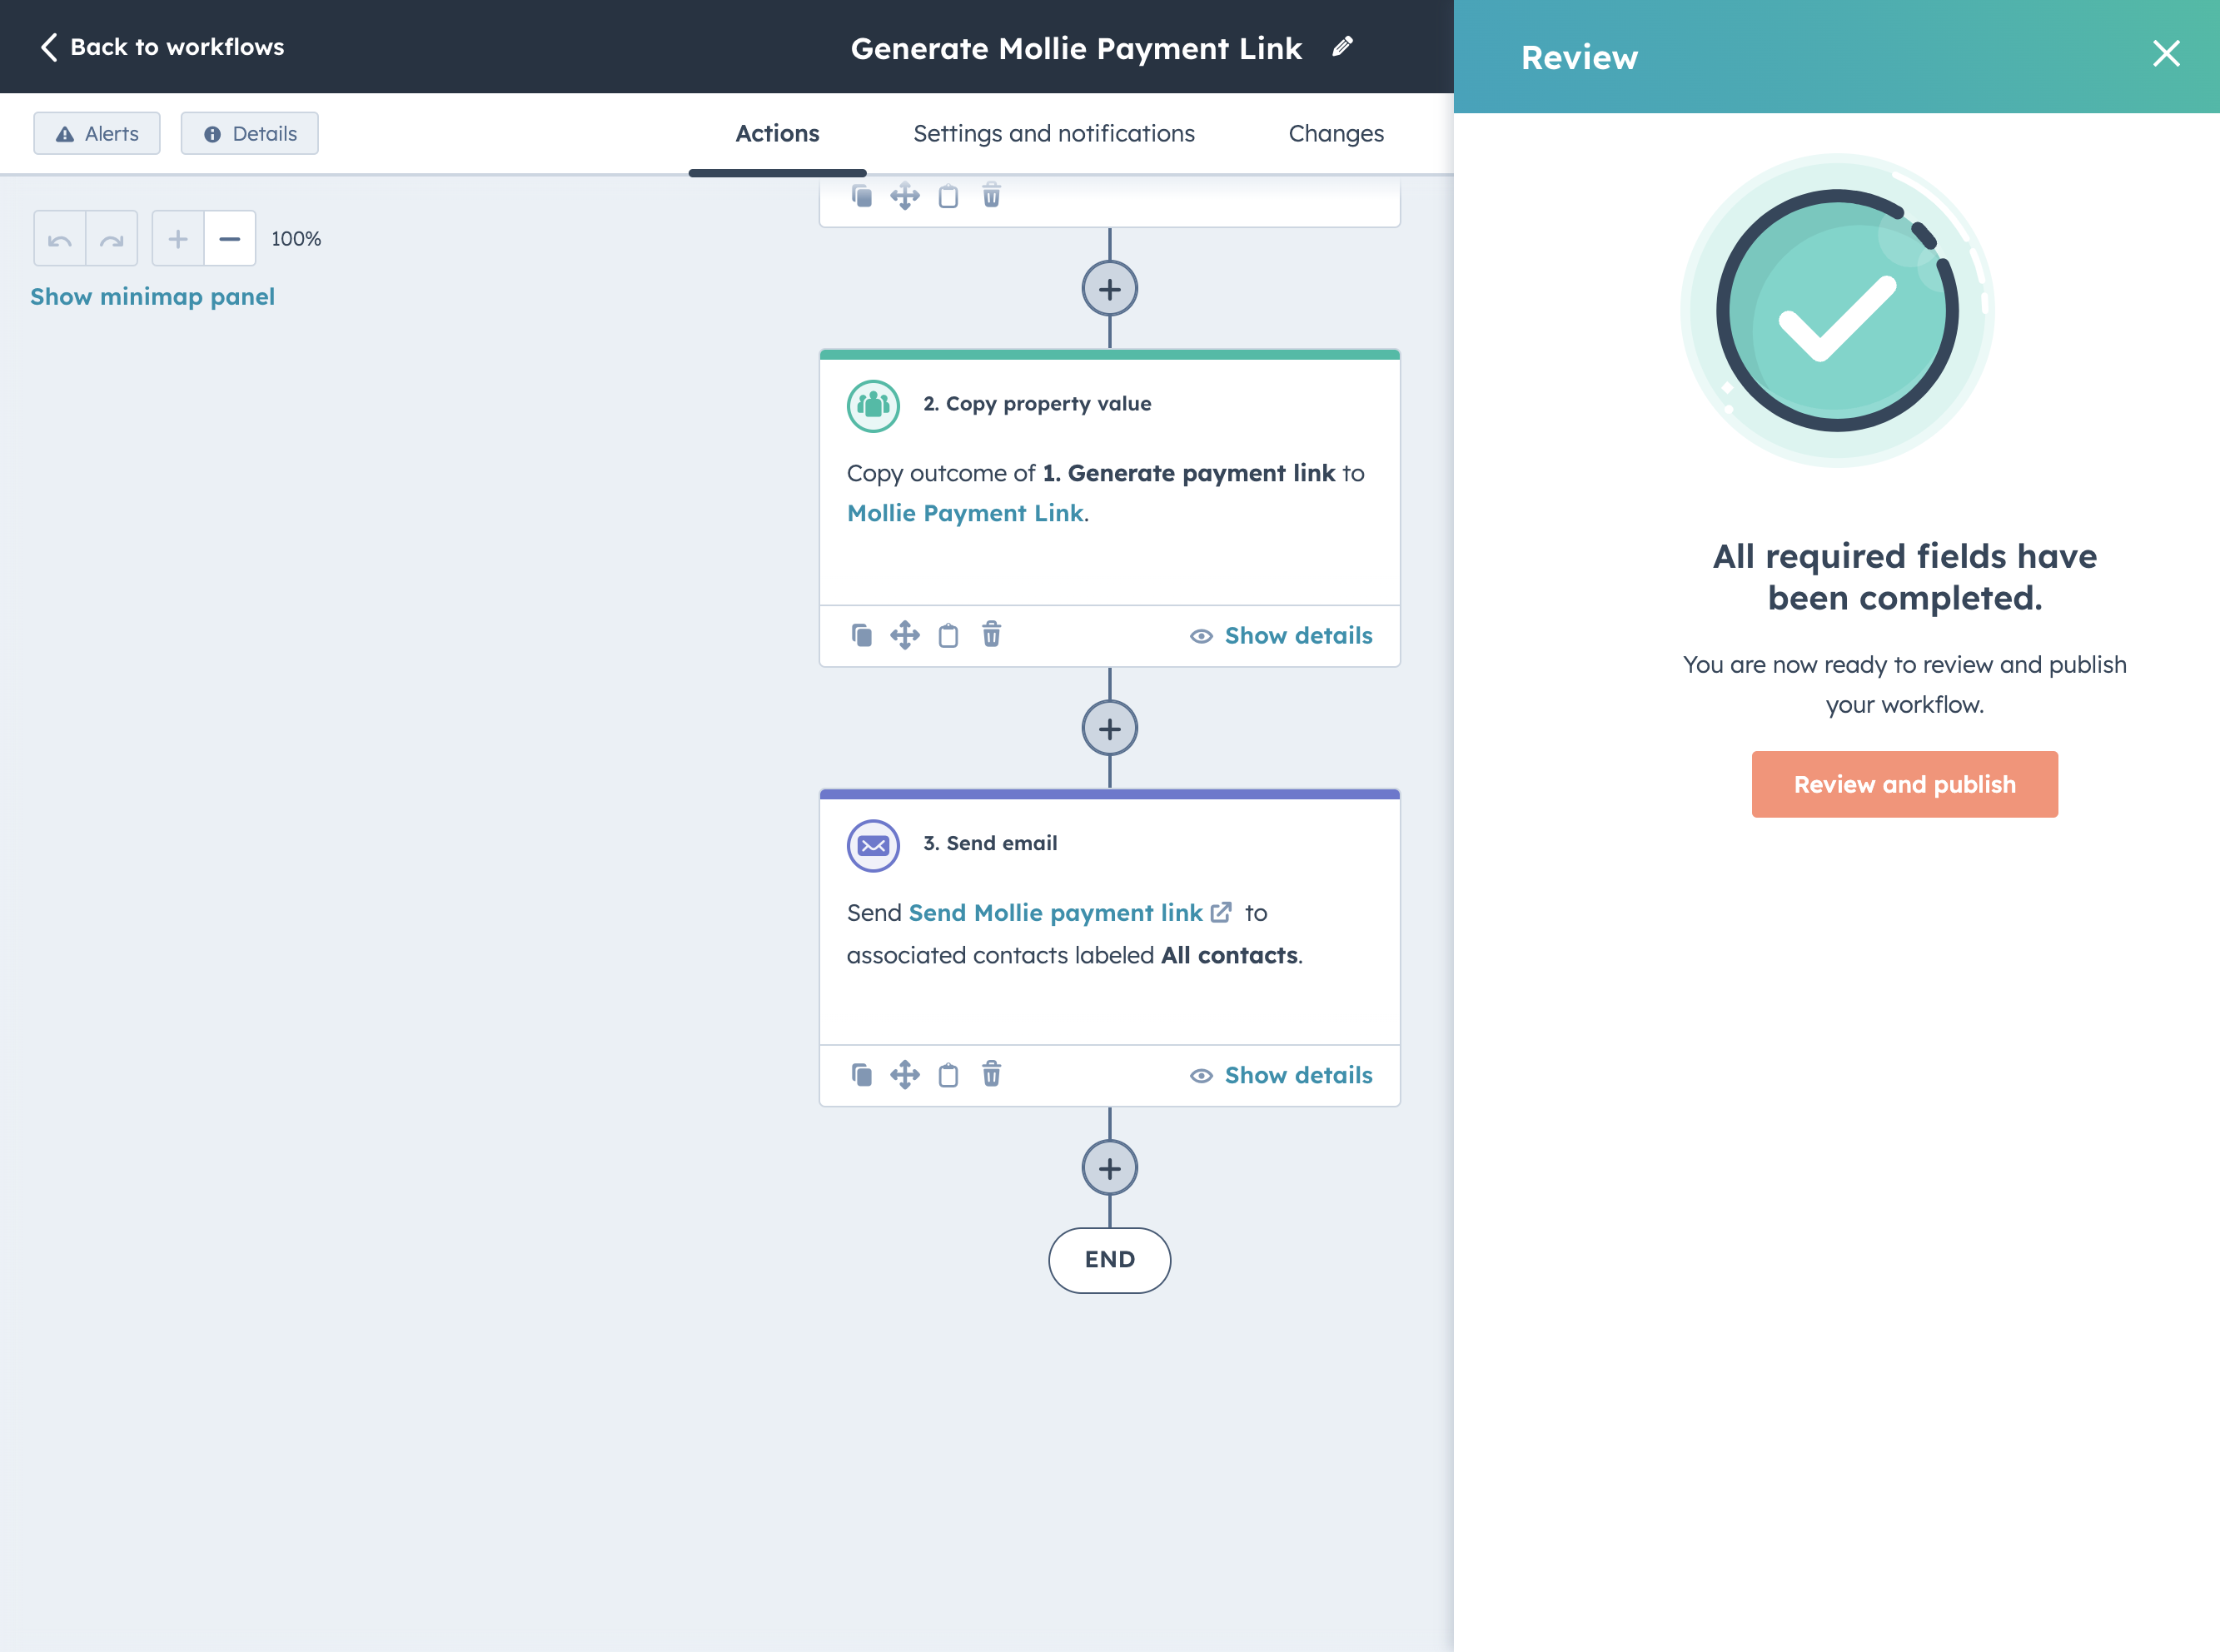Click the END node
The height and width of the screenshot is (1652, 2220).
[x=1110, y=1260]
